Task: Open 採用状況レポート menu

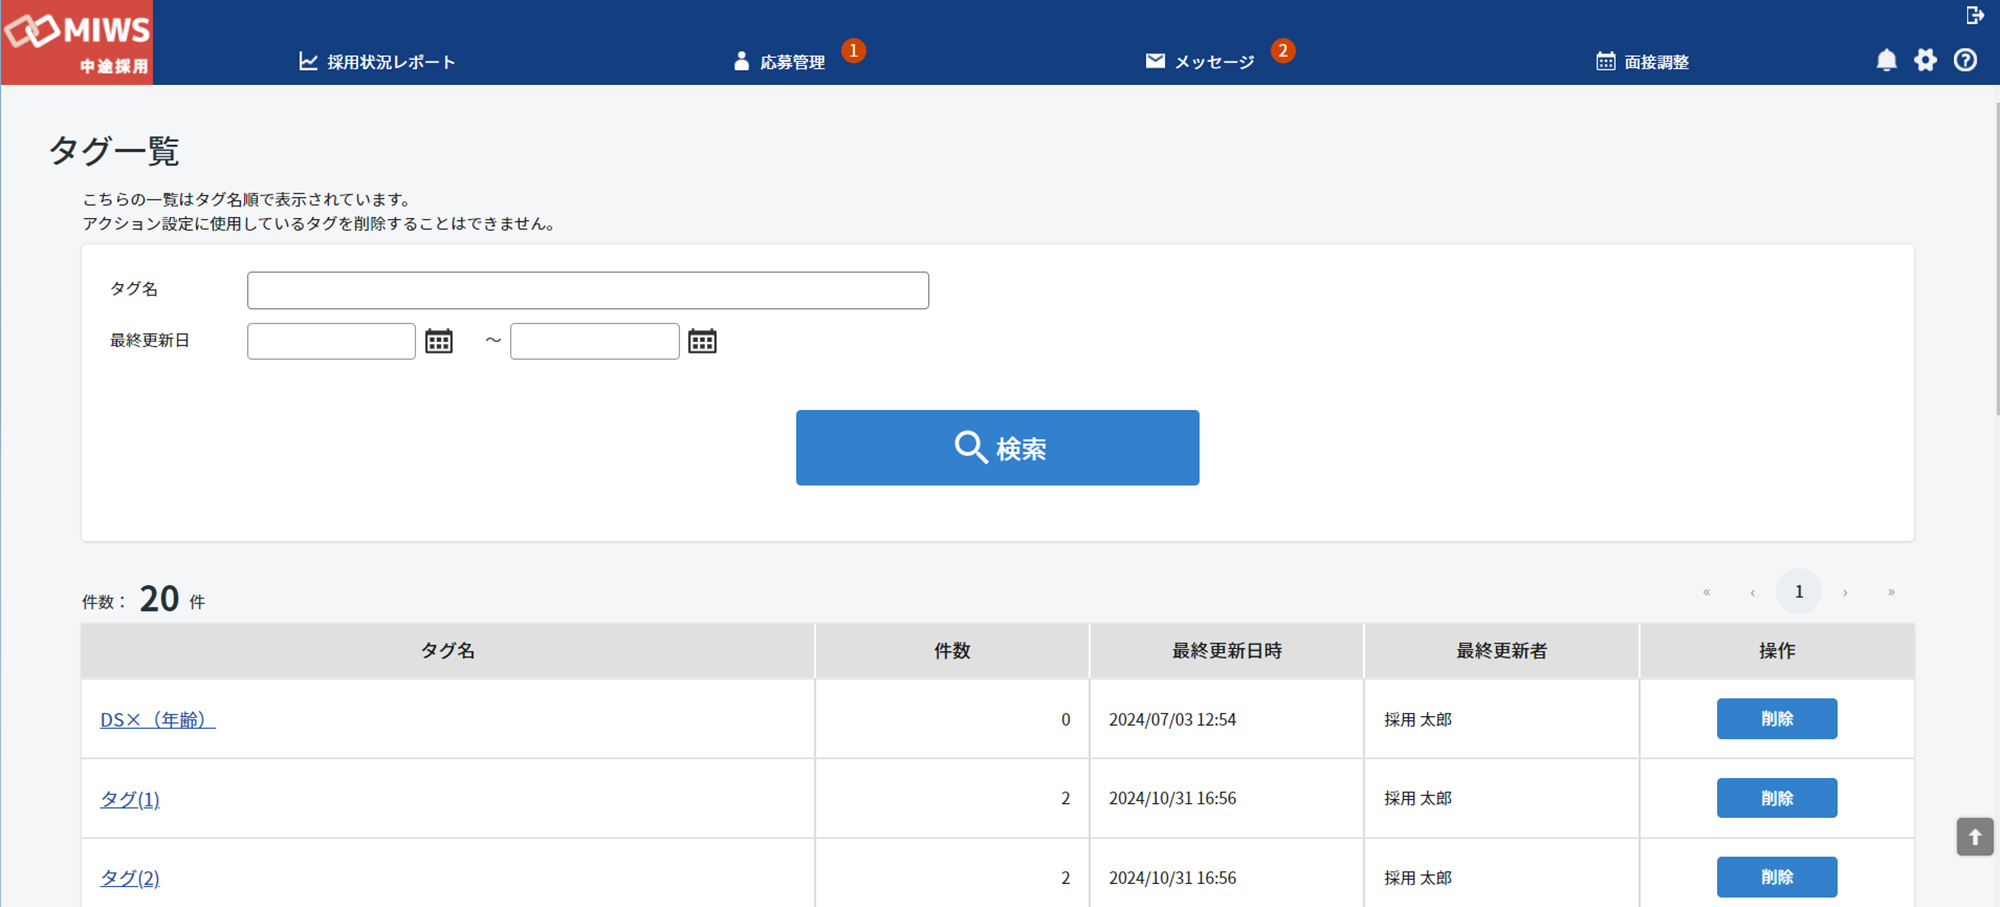Action: (x=377, y=62)
